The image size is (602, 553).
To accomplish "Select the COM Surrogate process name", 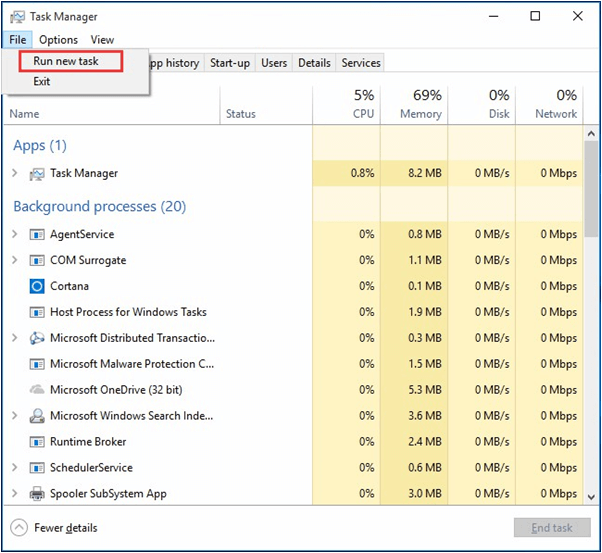I will tap(88, 260).
